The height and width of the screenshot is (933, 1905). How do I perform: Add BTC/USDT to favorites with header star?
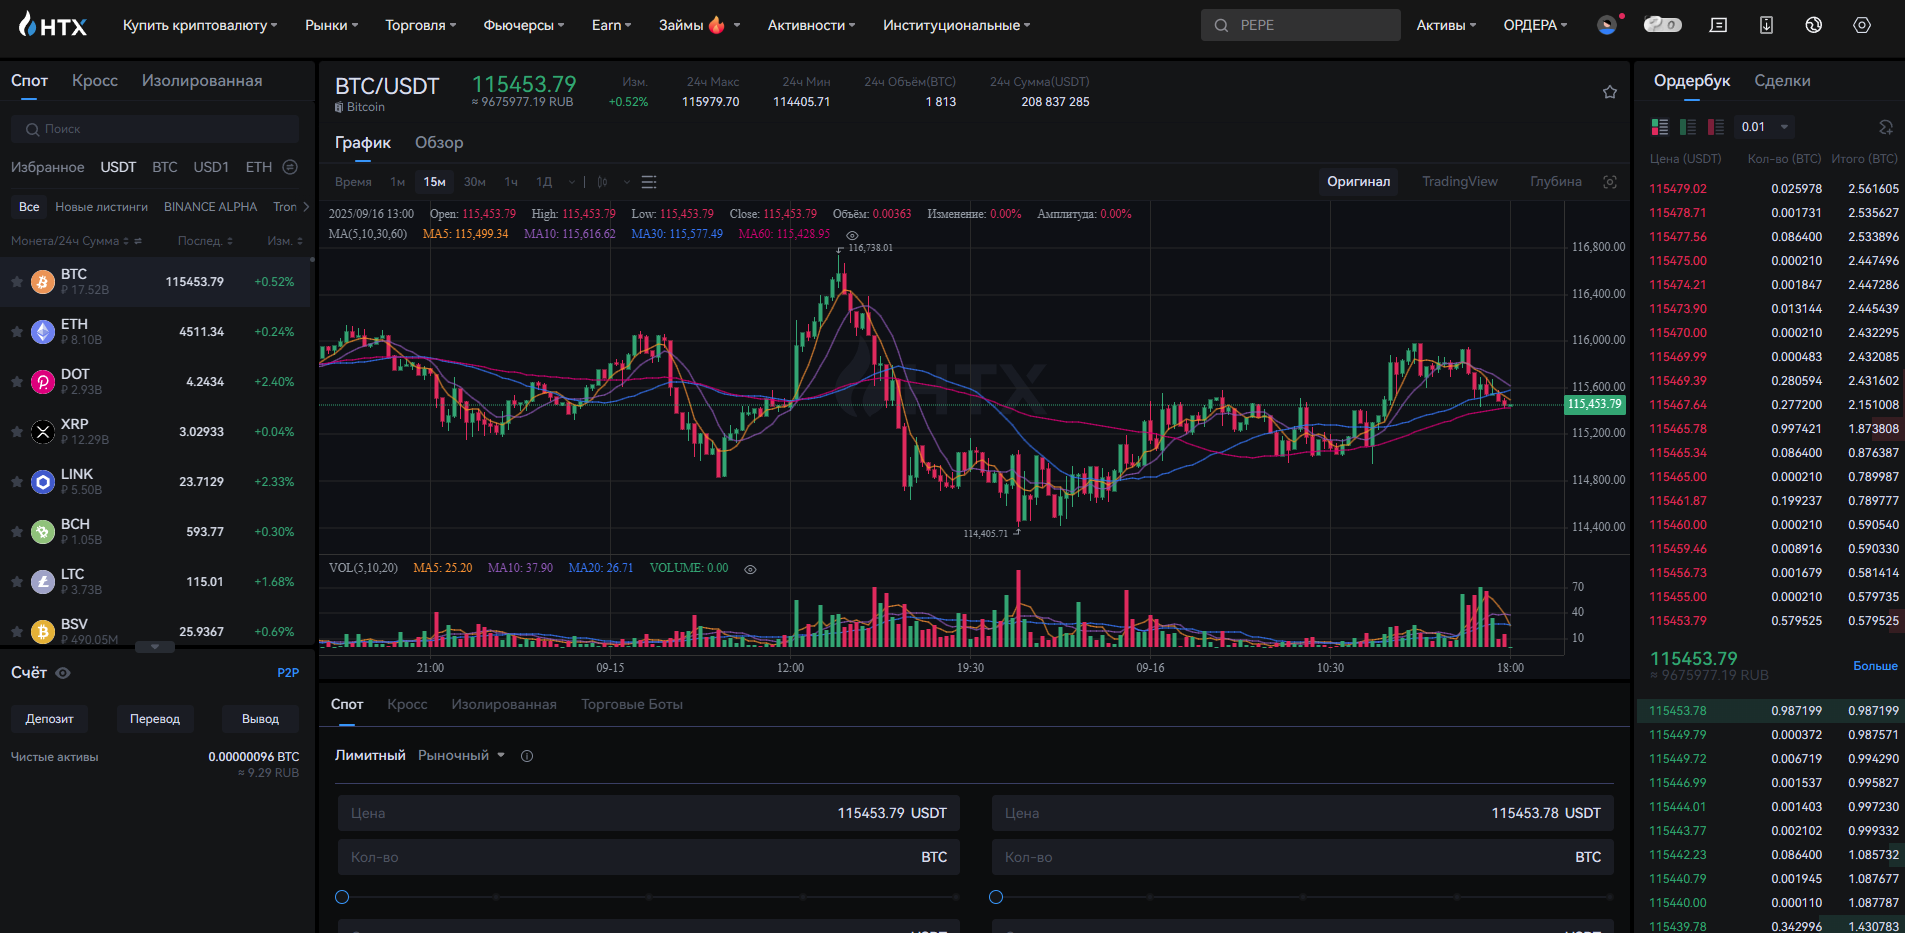coord(1609,92)
